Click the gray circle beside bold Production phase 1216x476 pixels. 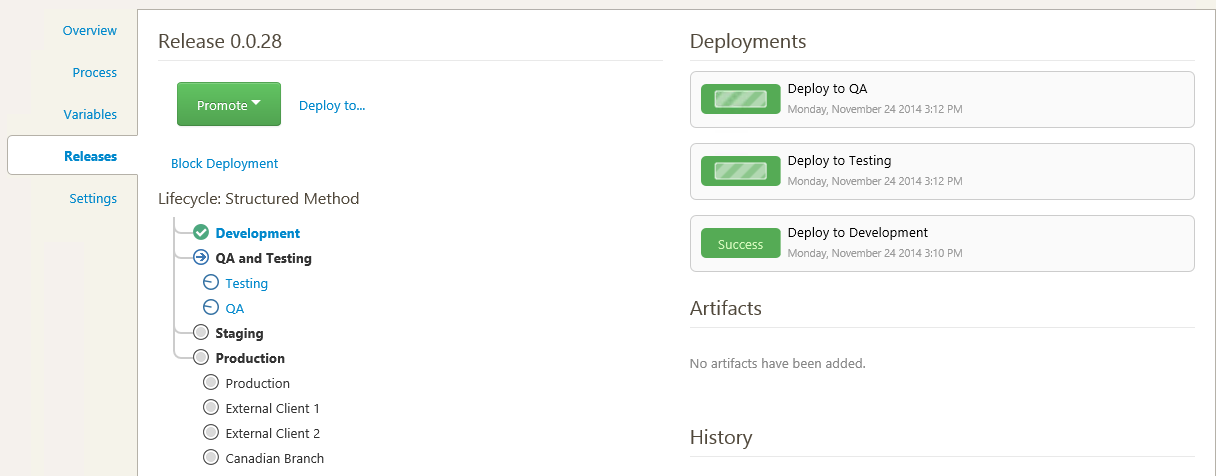[200, 358]
